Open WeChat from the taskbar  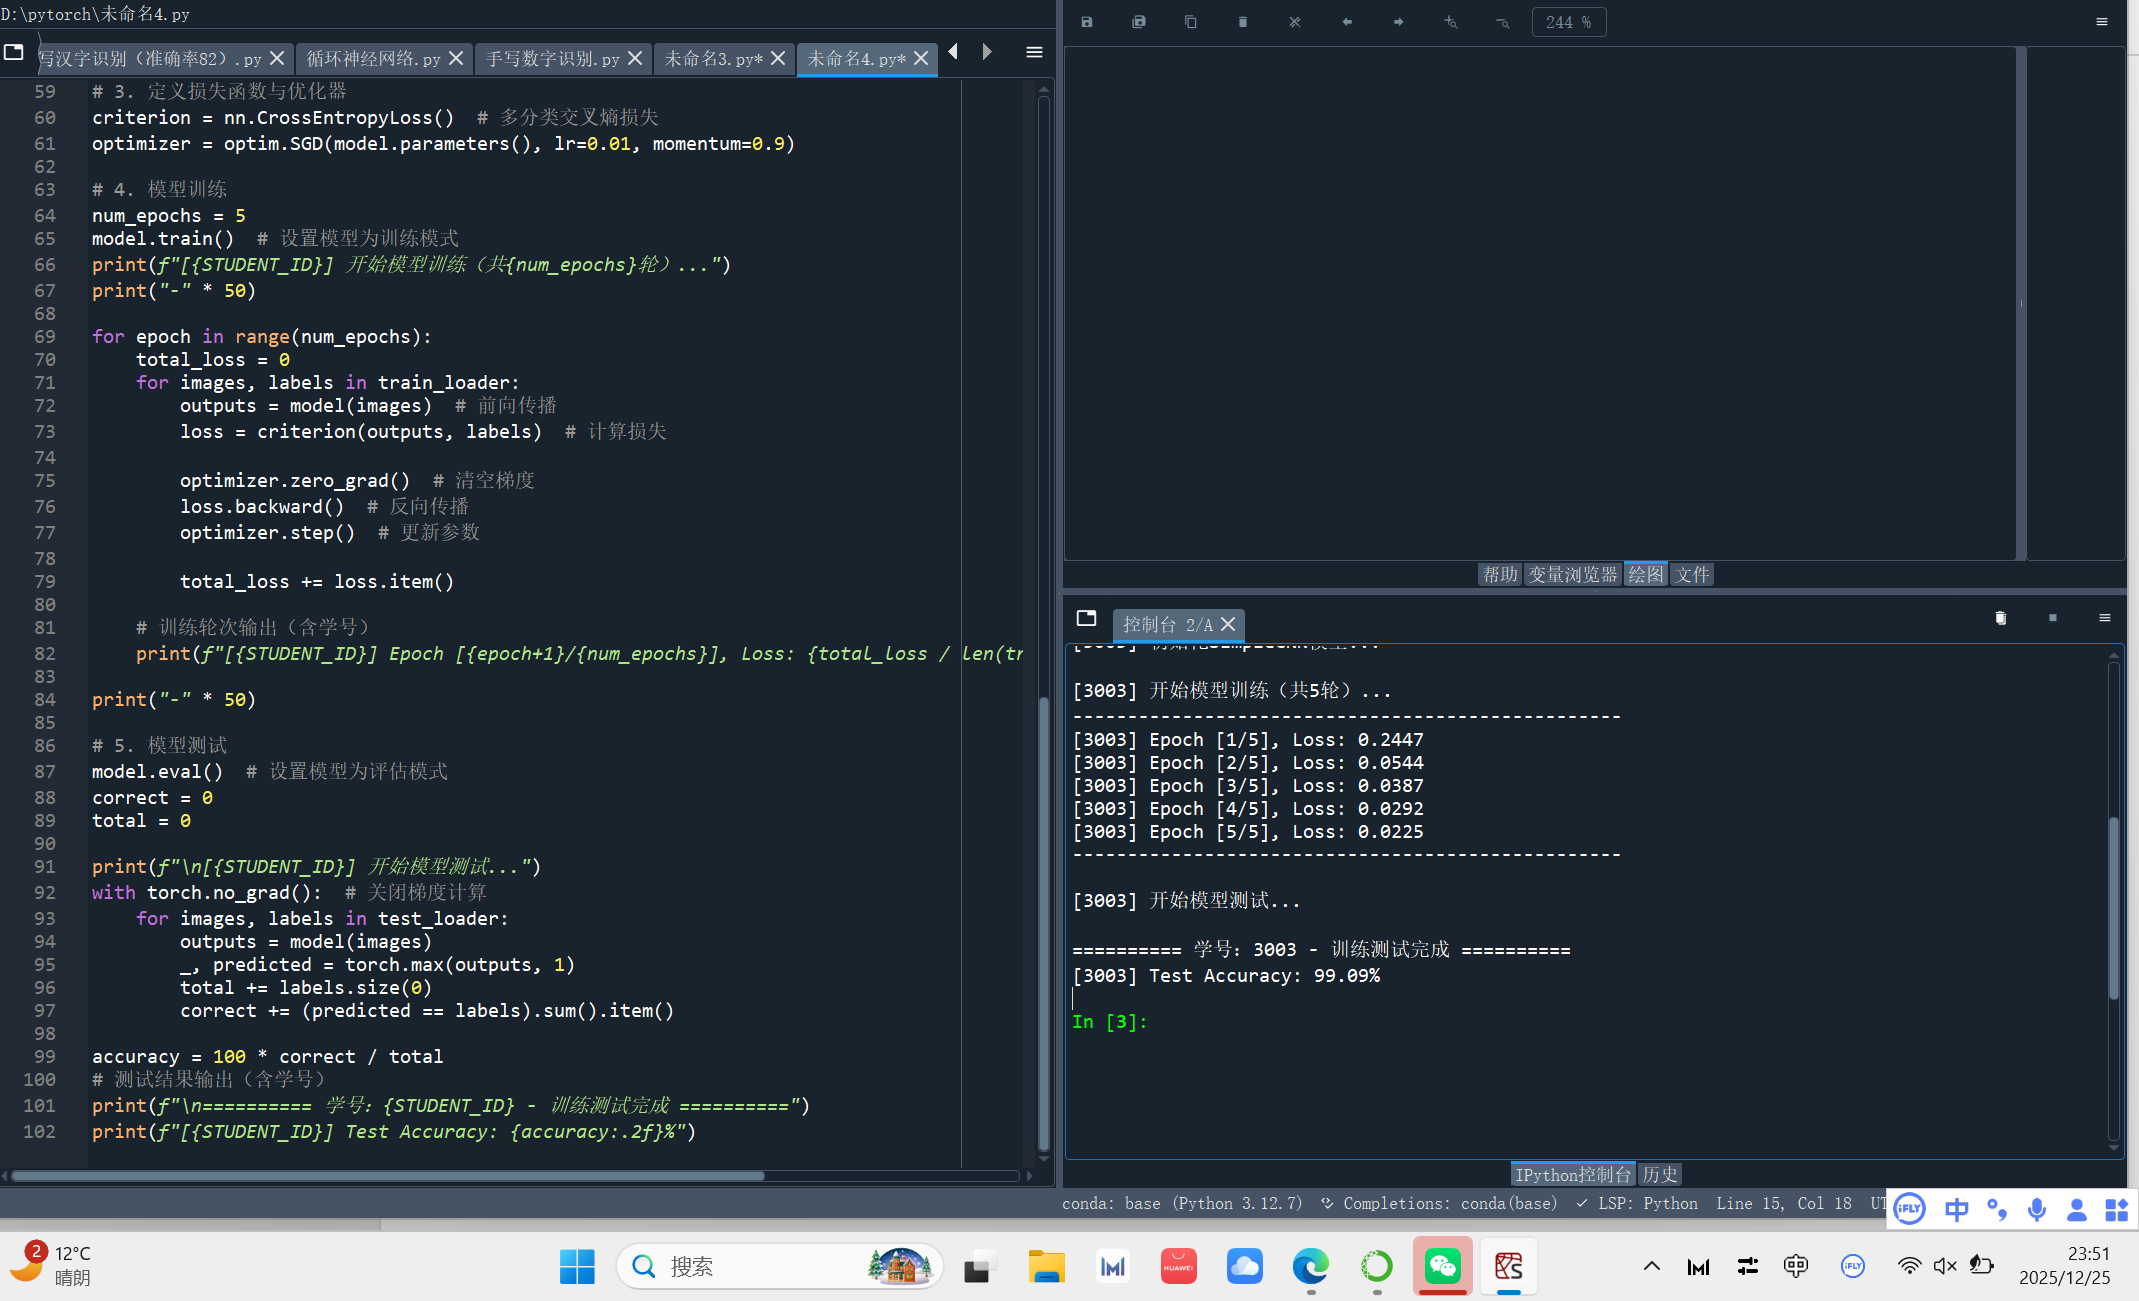tap(1442, 1266)
